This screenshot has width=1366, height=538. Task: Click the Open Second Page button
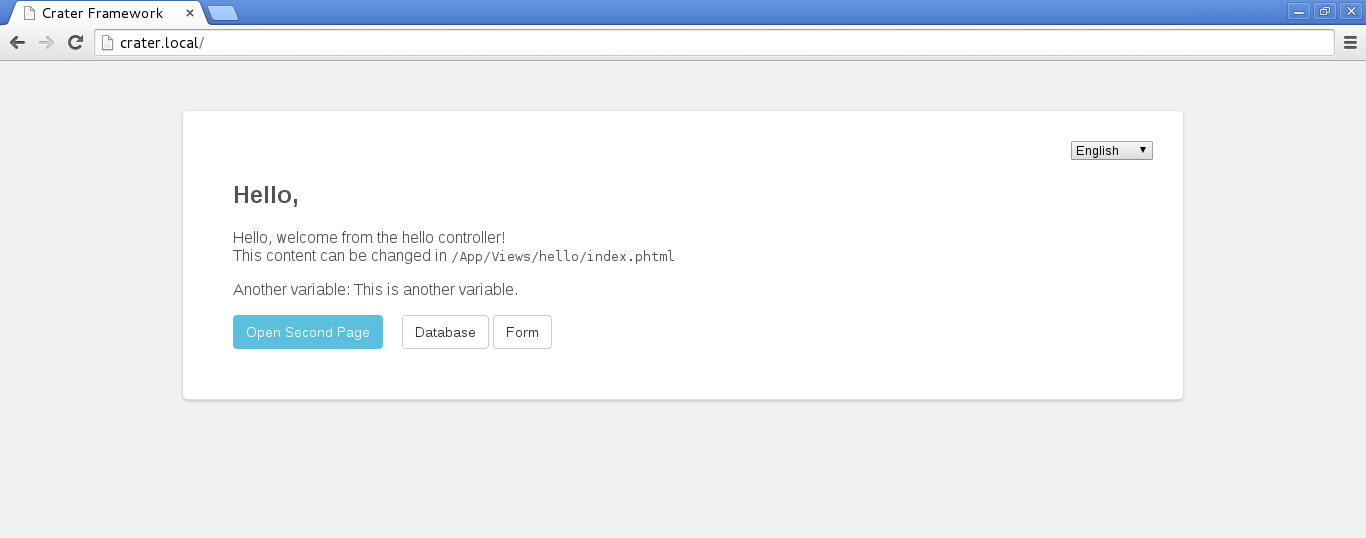coord(308,332)
